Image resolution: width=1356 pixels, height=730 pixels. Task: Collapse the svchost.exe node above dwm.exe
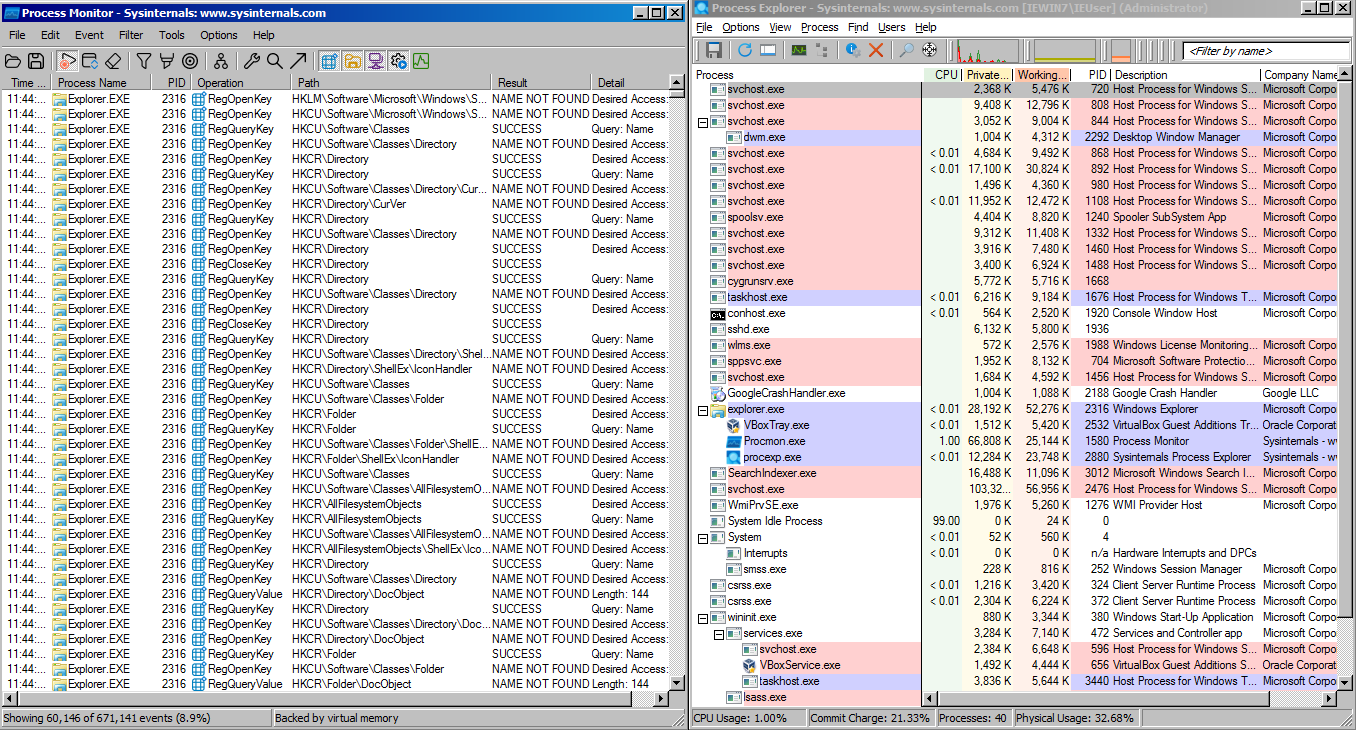coord(702,122)
